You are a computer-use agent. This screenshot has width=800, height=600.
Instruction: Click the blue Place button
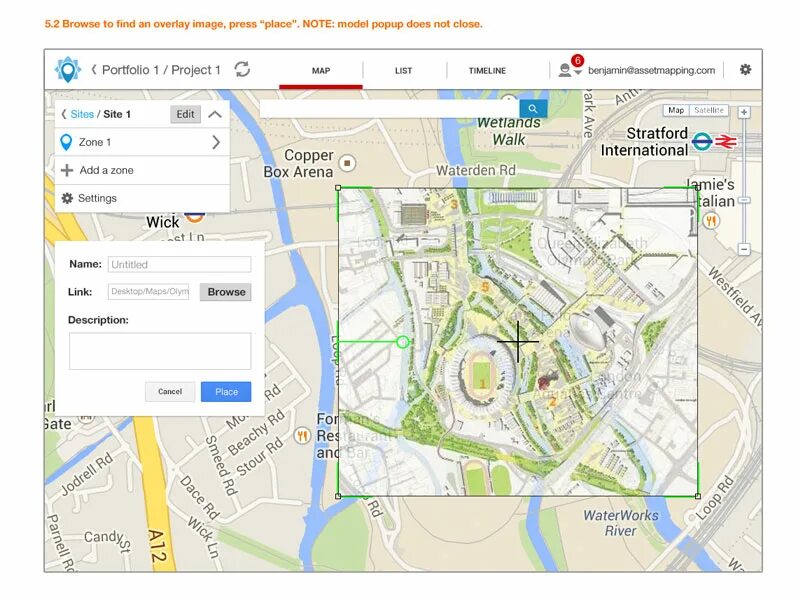tap(226, 391)
